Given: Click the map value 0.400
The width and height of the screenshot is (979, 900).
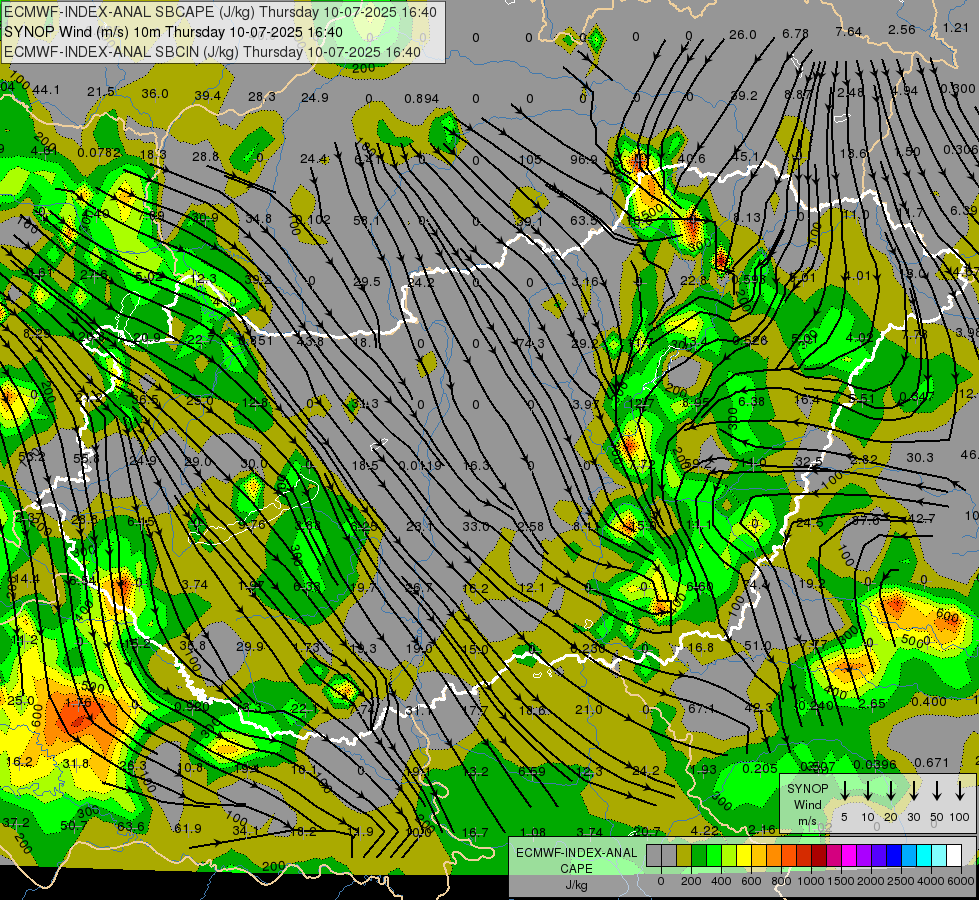Looking at the screenshot, I should click(928, 701).
